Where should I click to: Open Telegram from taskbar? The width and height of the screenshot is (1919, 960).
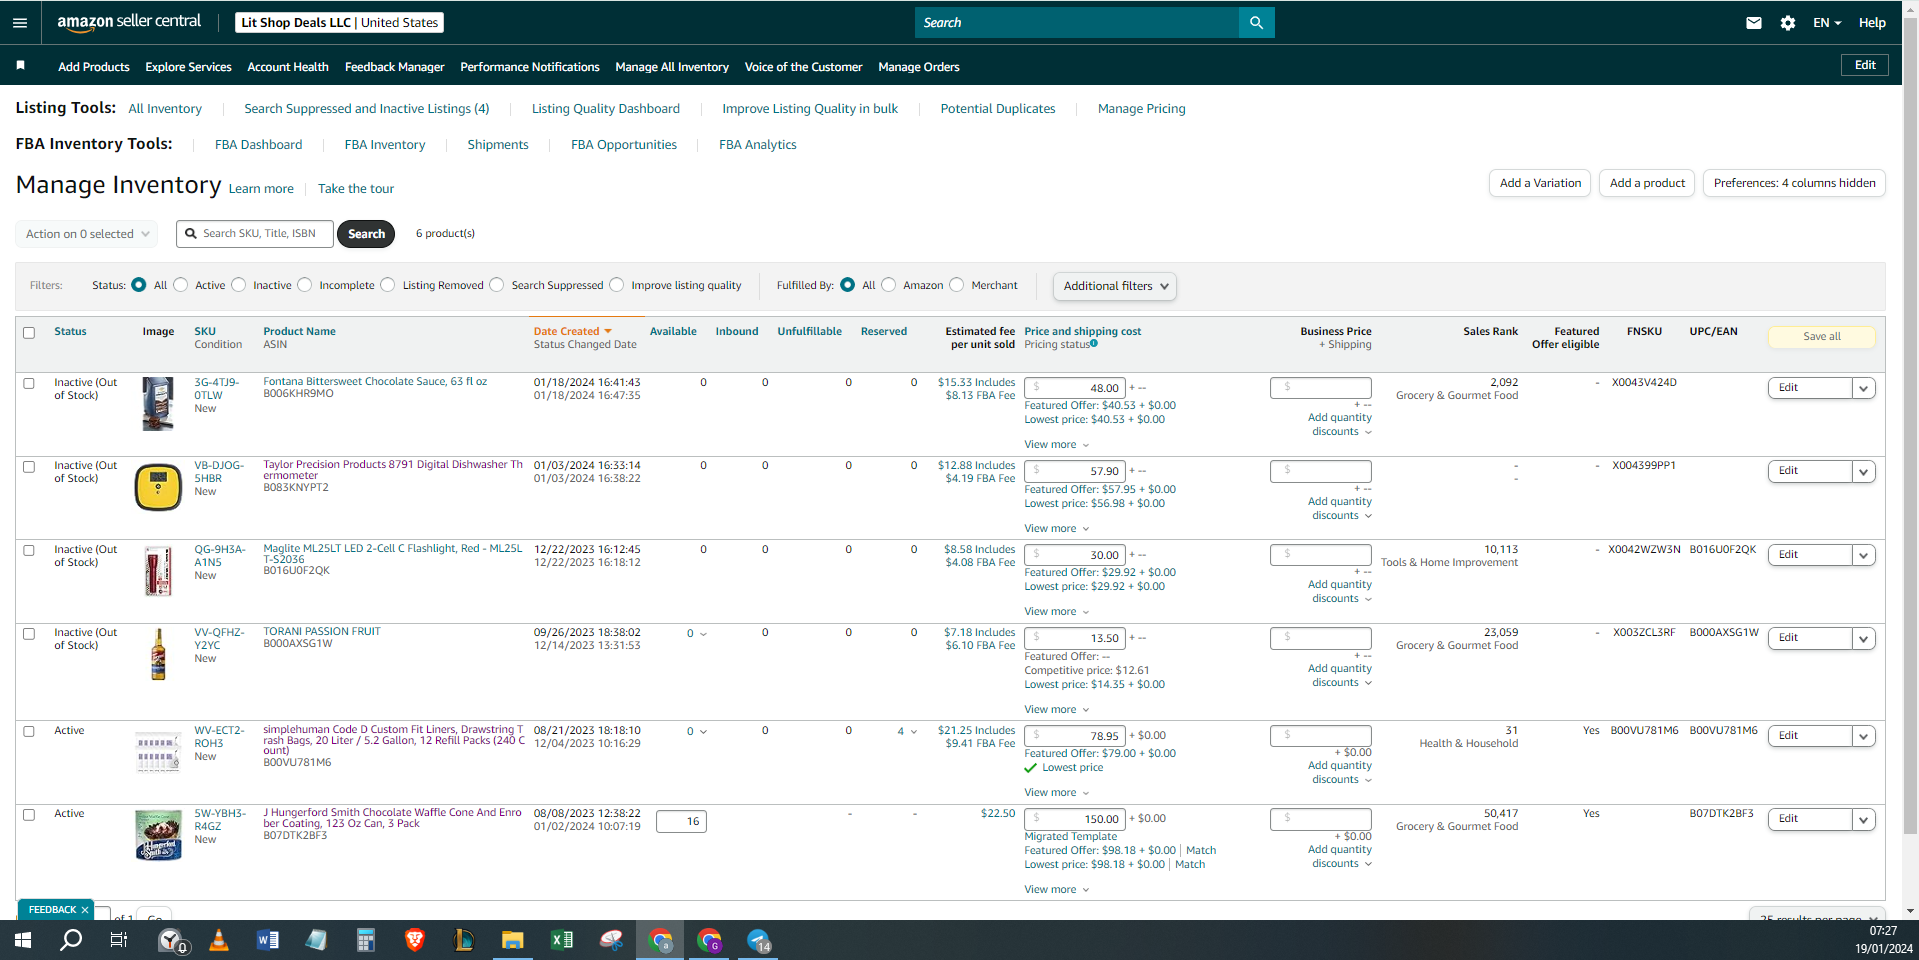(759, 940)
